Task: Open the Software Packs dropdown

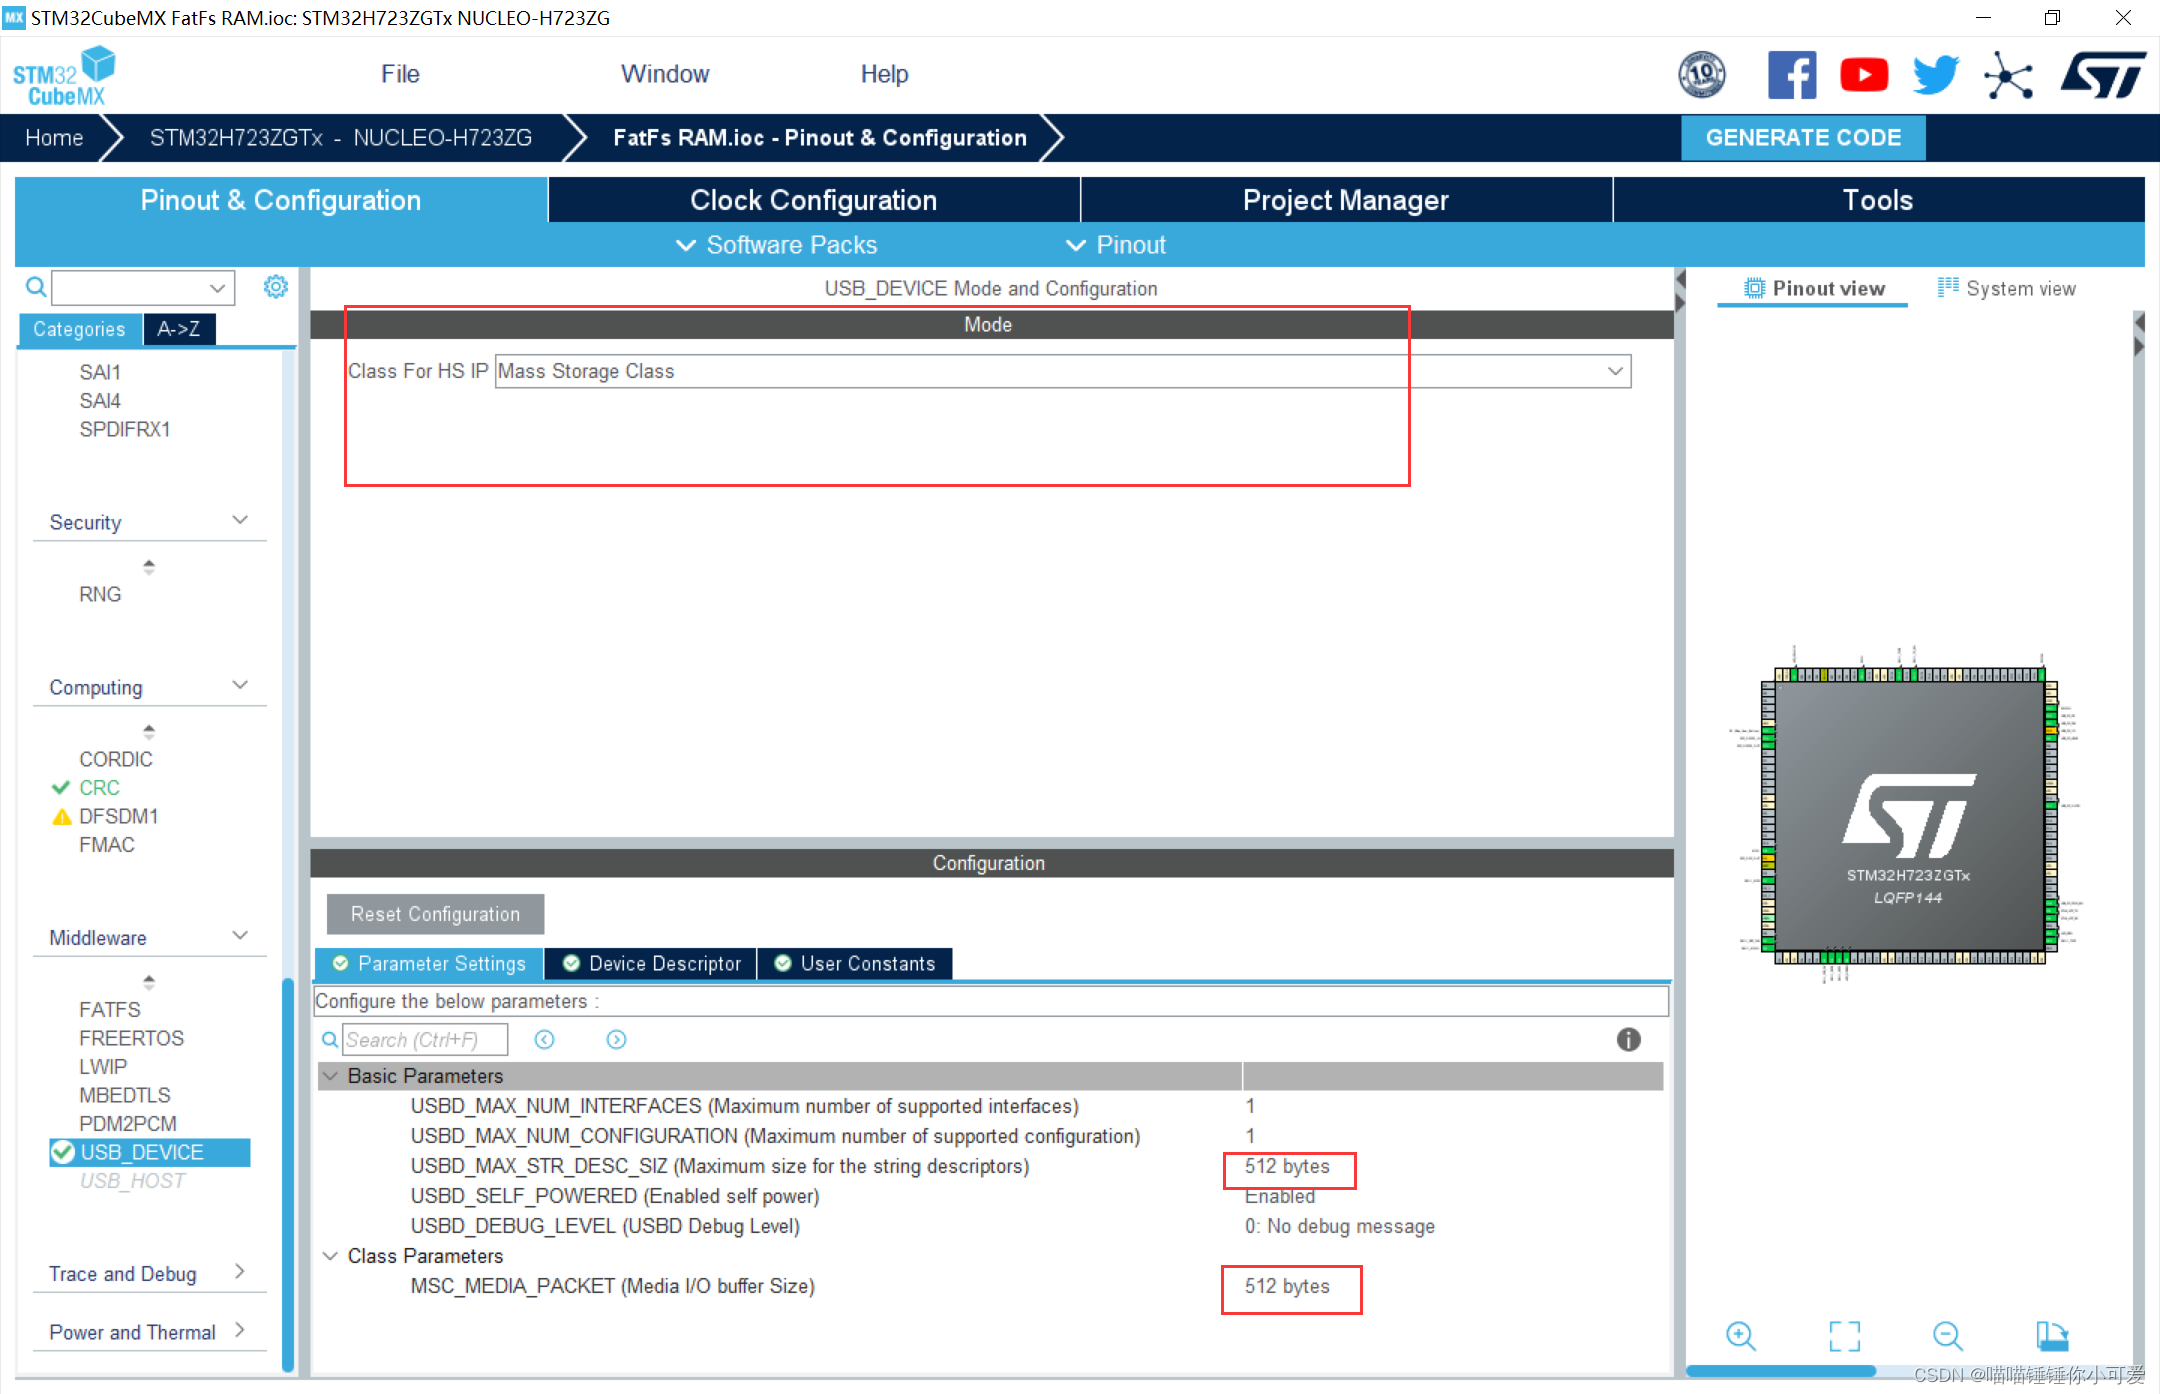Action: tap(777, 245)
